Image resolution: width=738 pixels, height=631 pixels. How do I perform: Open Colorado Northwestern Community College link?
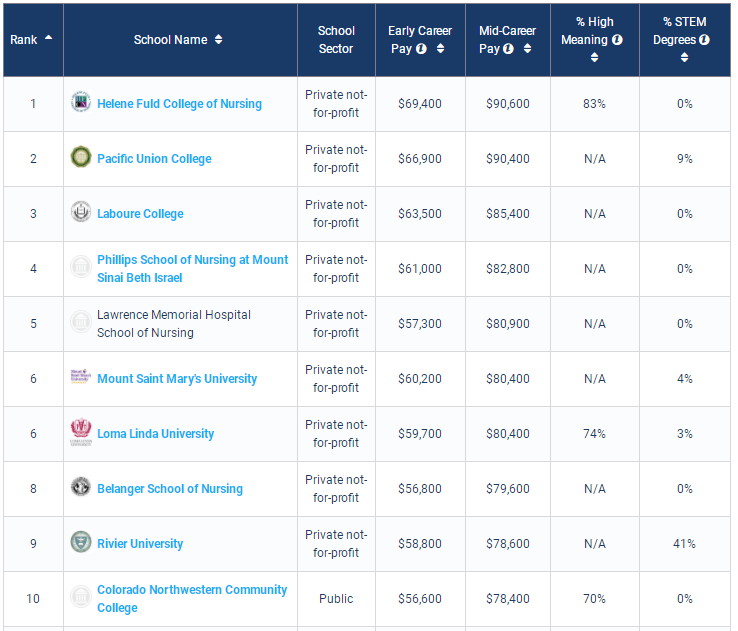pos(192,599)
